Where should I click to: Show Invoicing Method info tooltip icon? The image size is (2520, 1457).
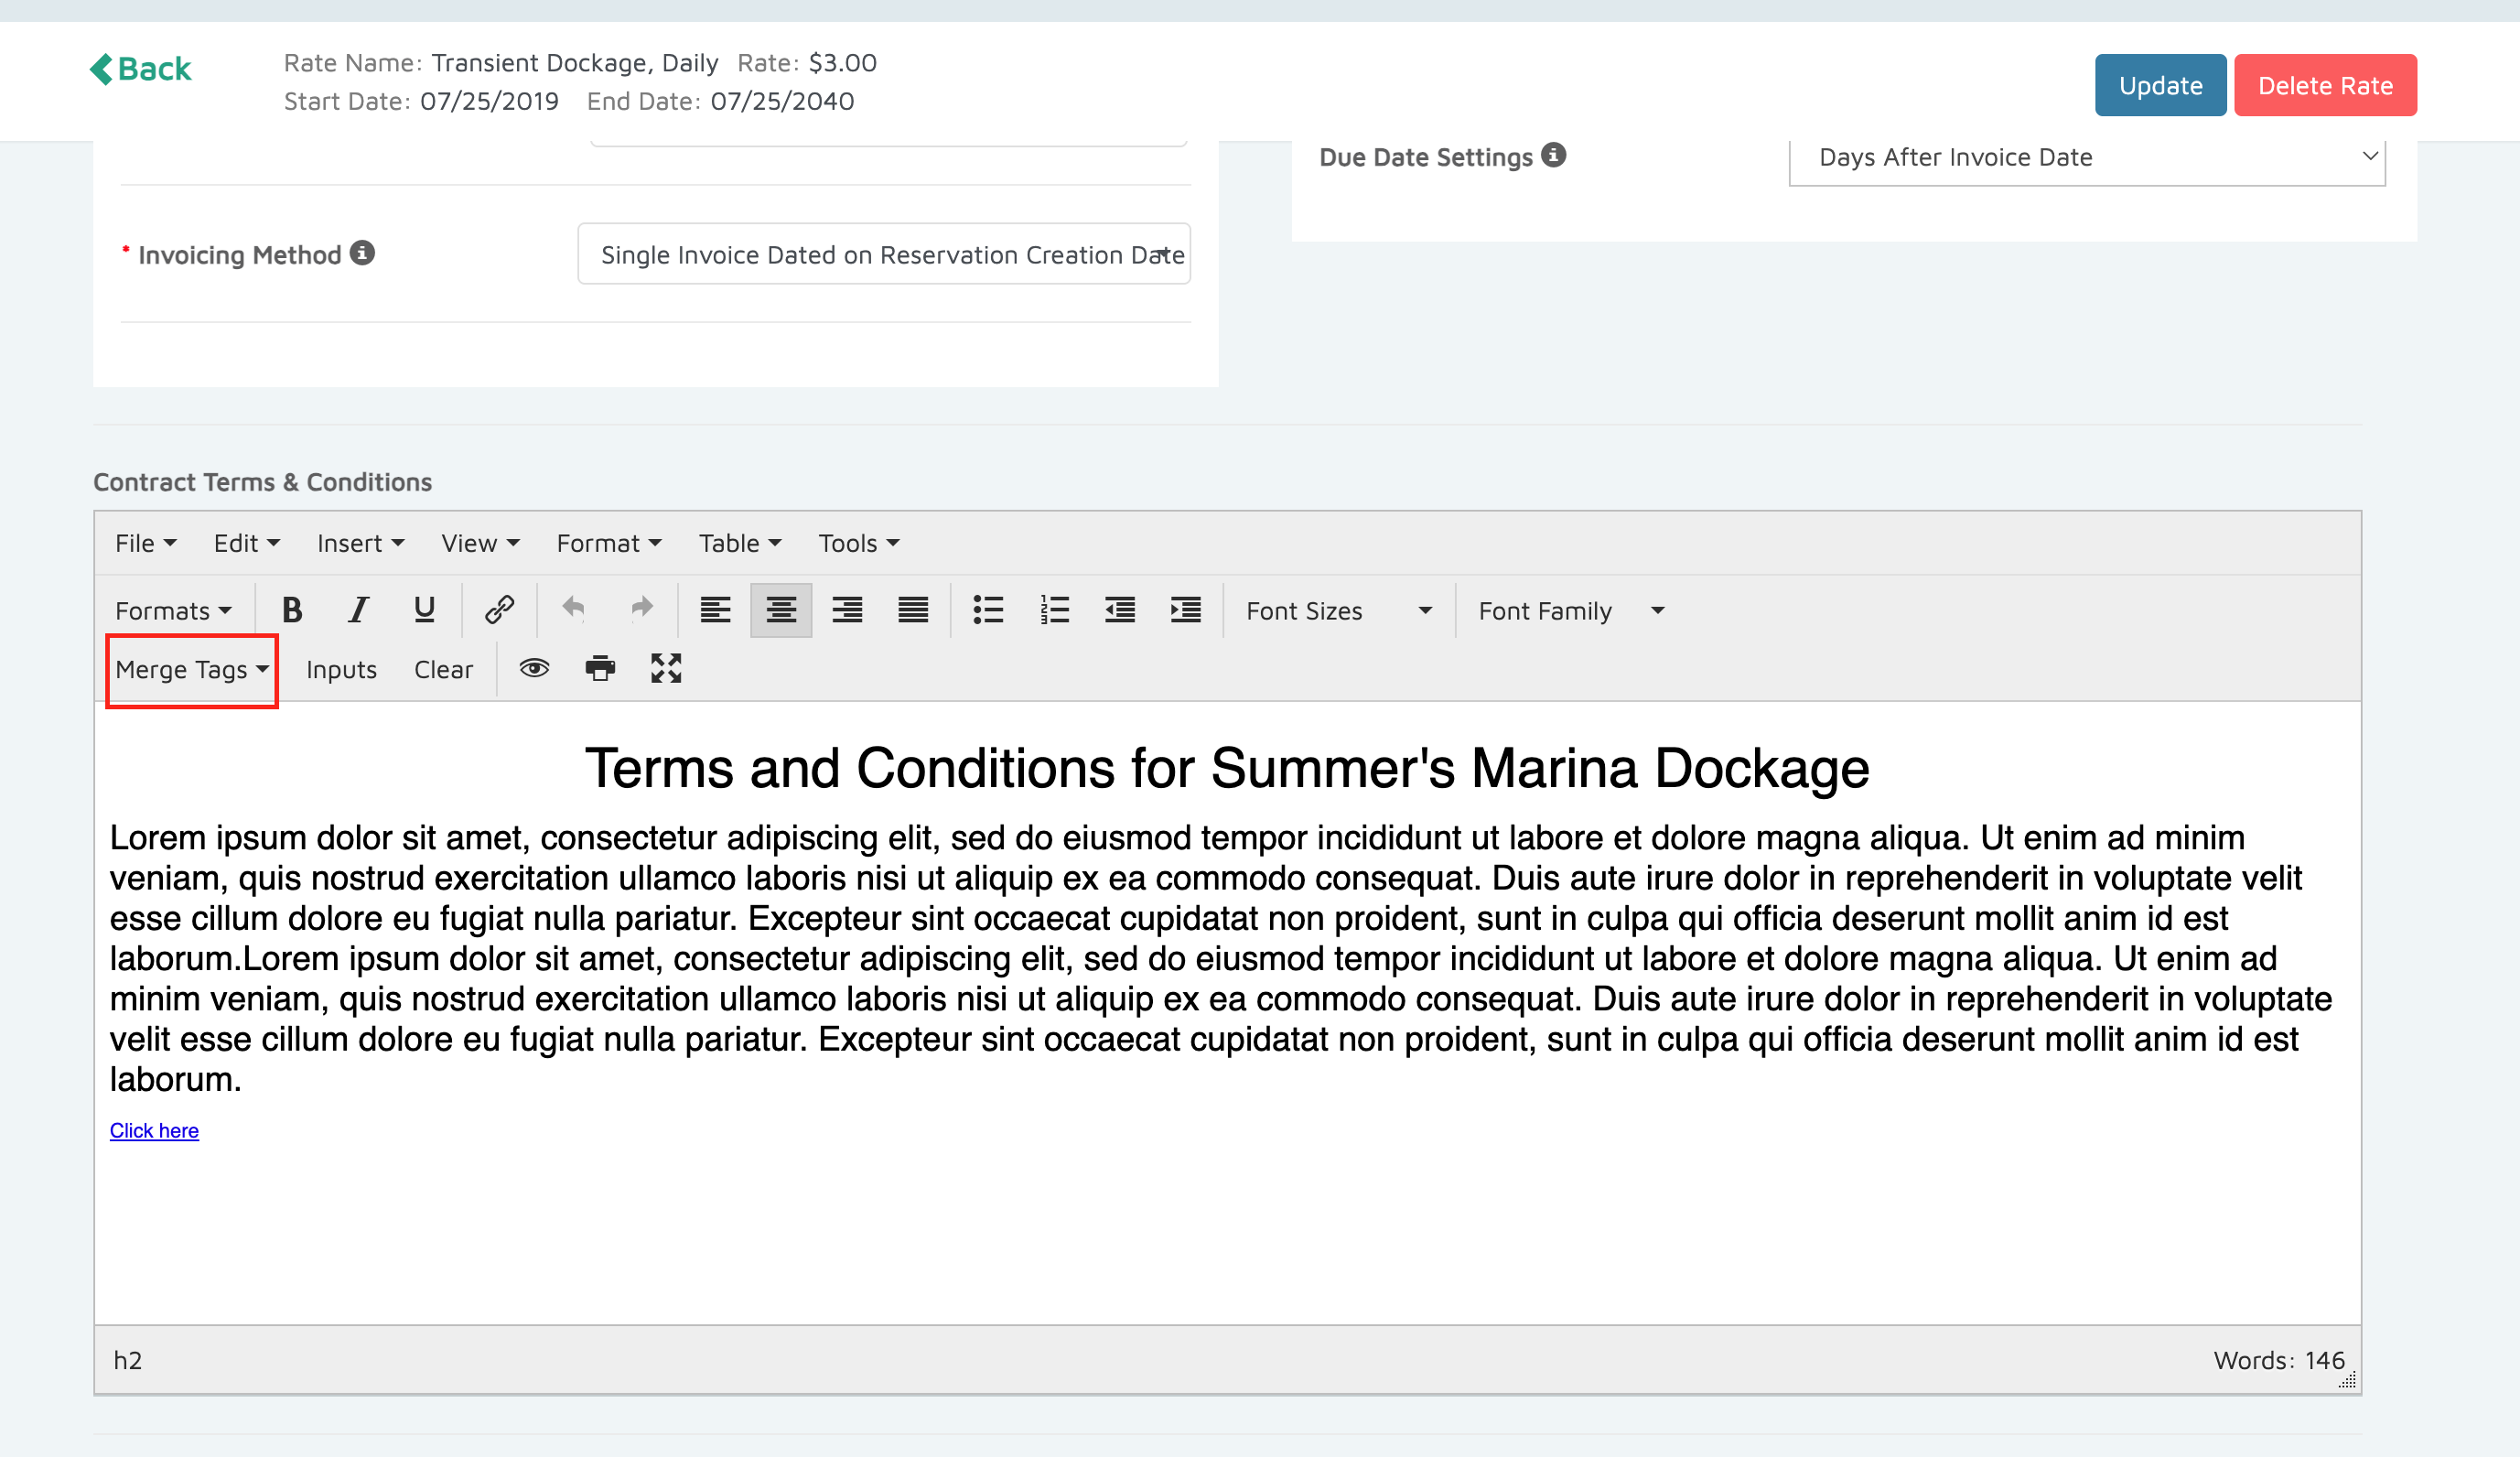(362, 254)
